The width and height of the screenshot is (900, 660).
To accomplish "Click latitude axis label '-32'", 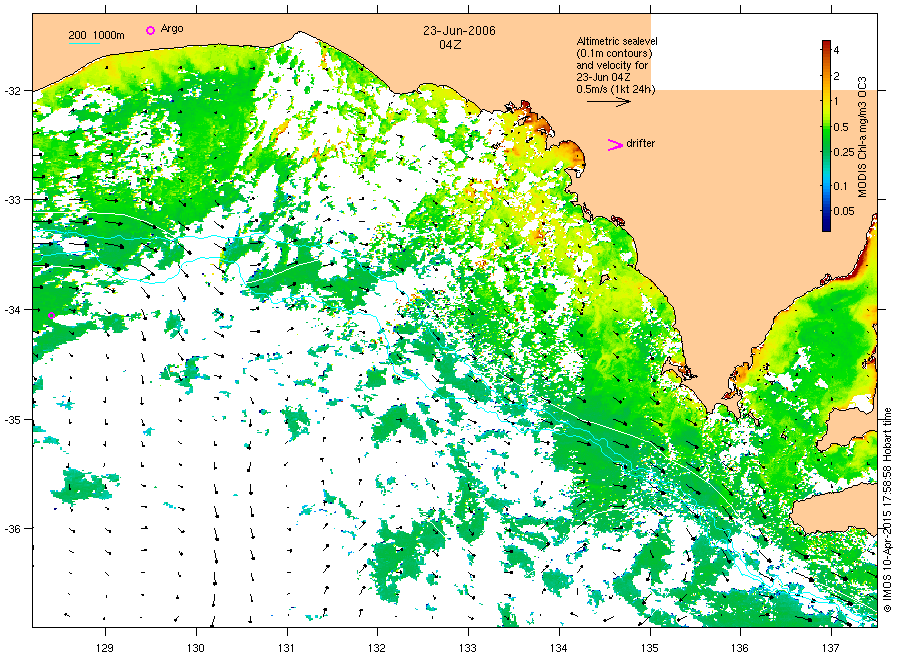I will click(x=12, y=91).
